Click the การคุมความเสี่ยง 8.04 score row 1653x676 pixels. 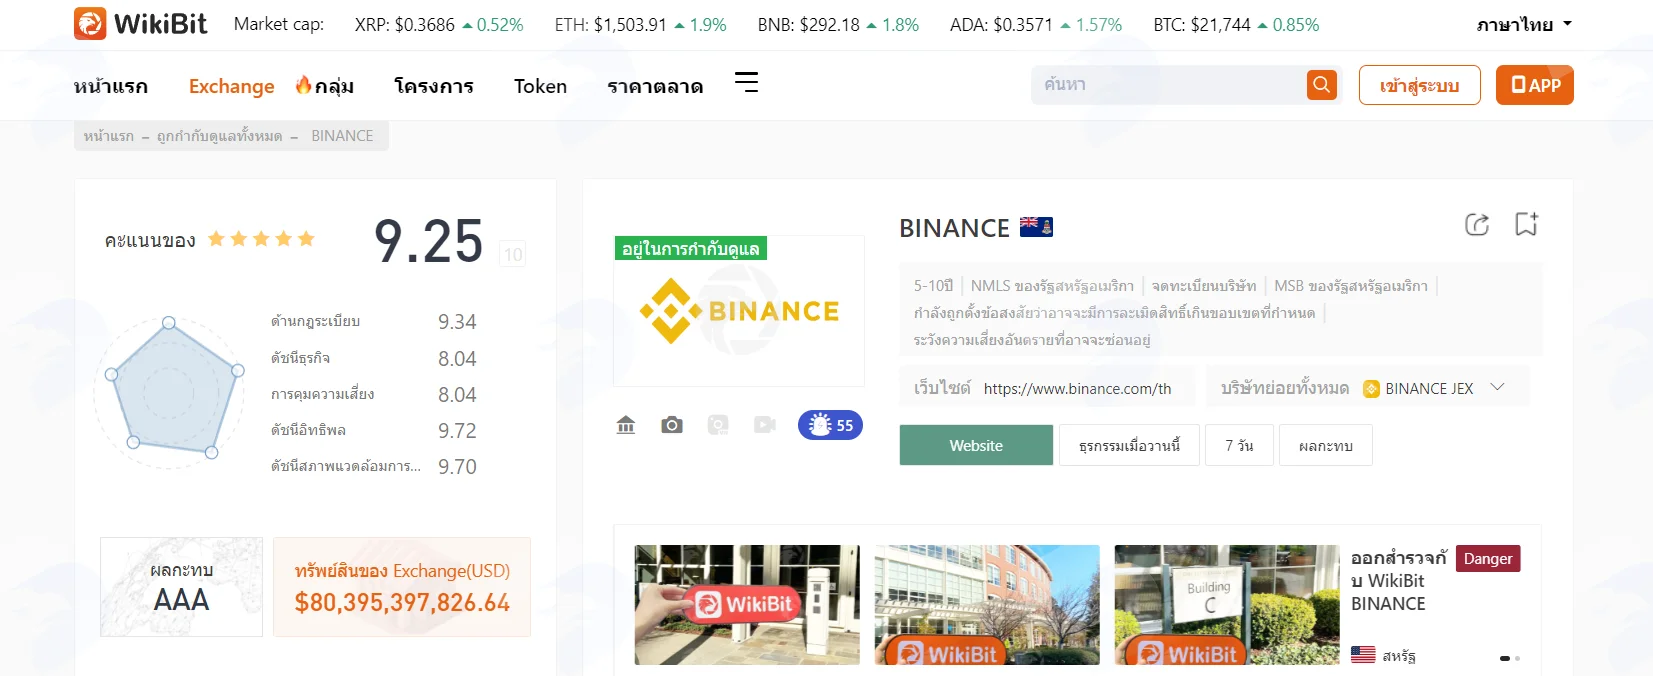[374, 394]
